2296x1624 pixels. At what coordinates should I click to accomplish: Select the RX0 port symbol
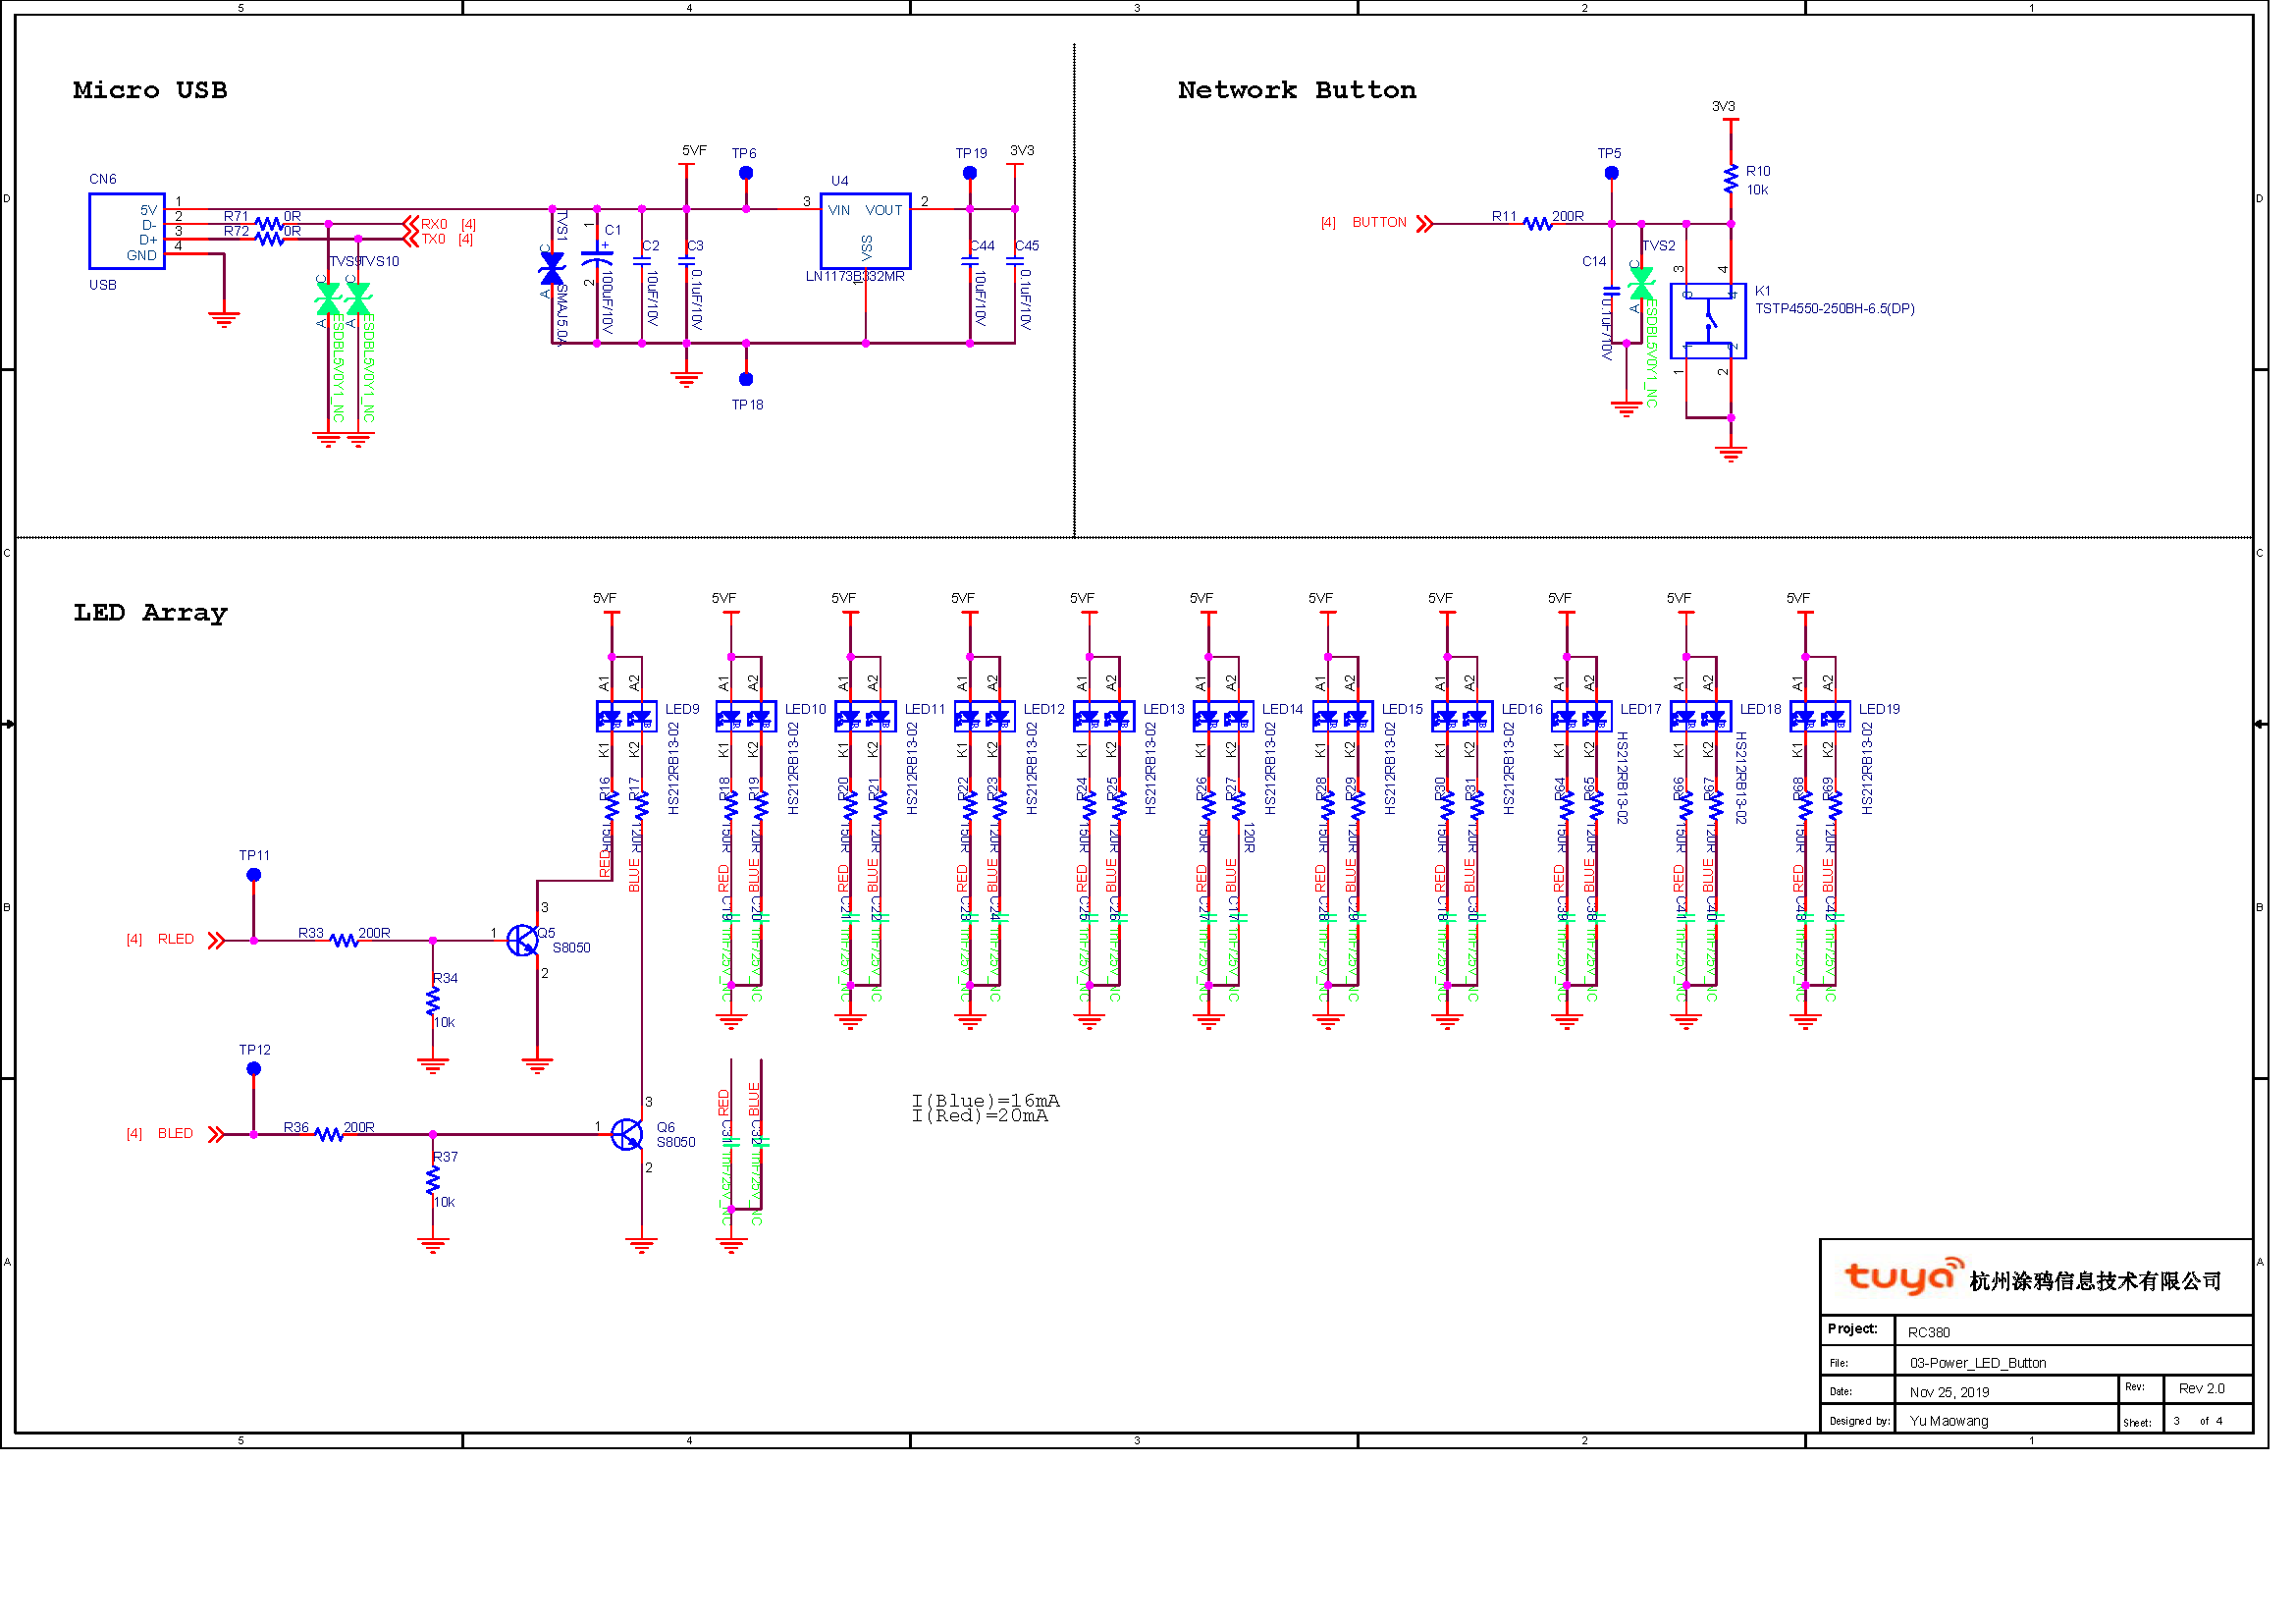coord(410,224)
